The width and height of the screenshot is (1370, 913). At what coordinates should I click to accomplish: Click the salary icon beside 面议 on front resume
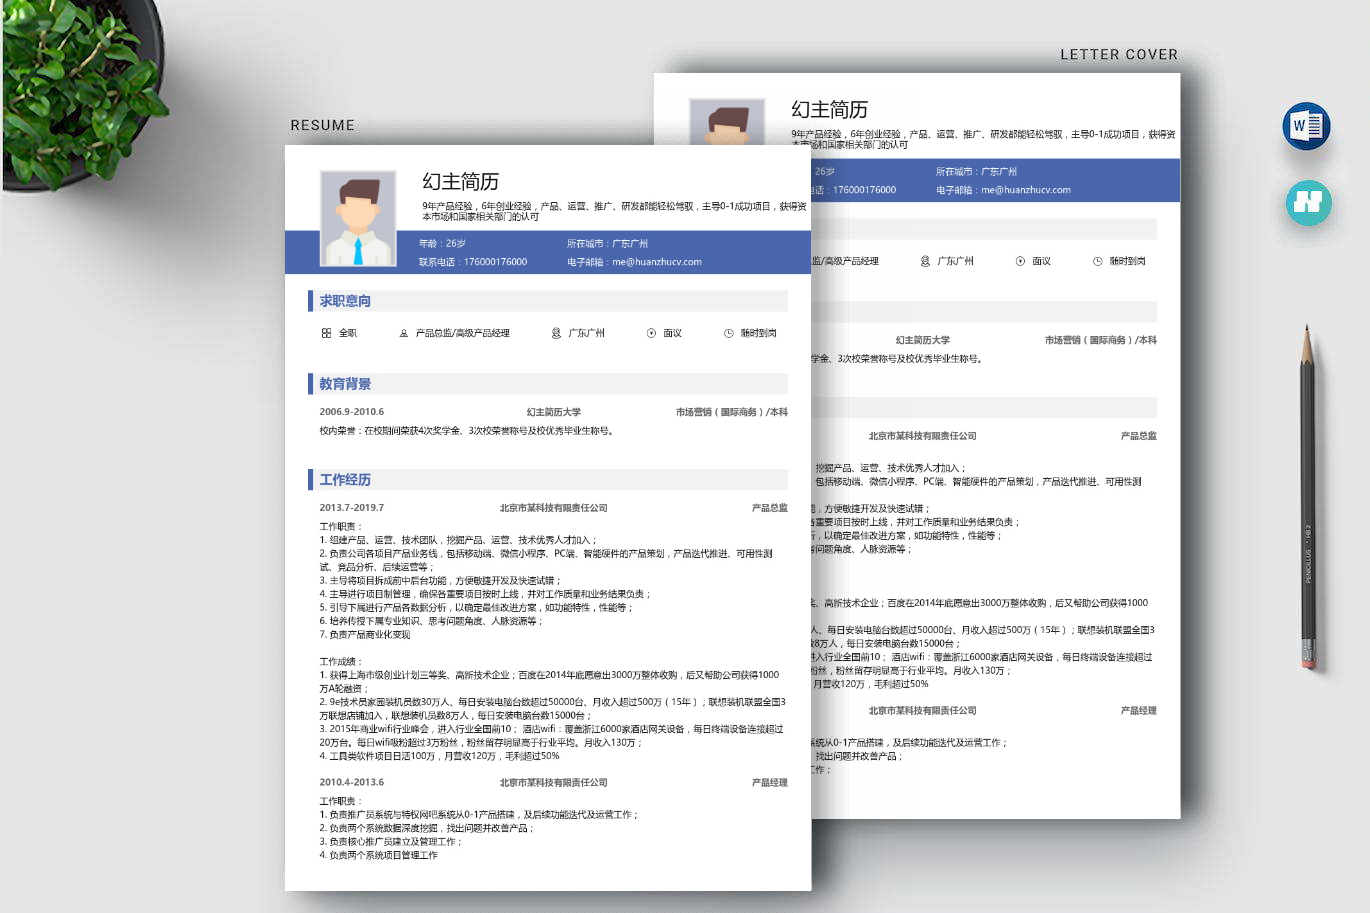coord(651,333)
